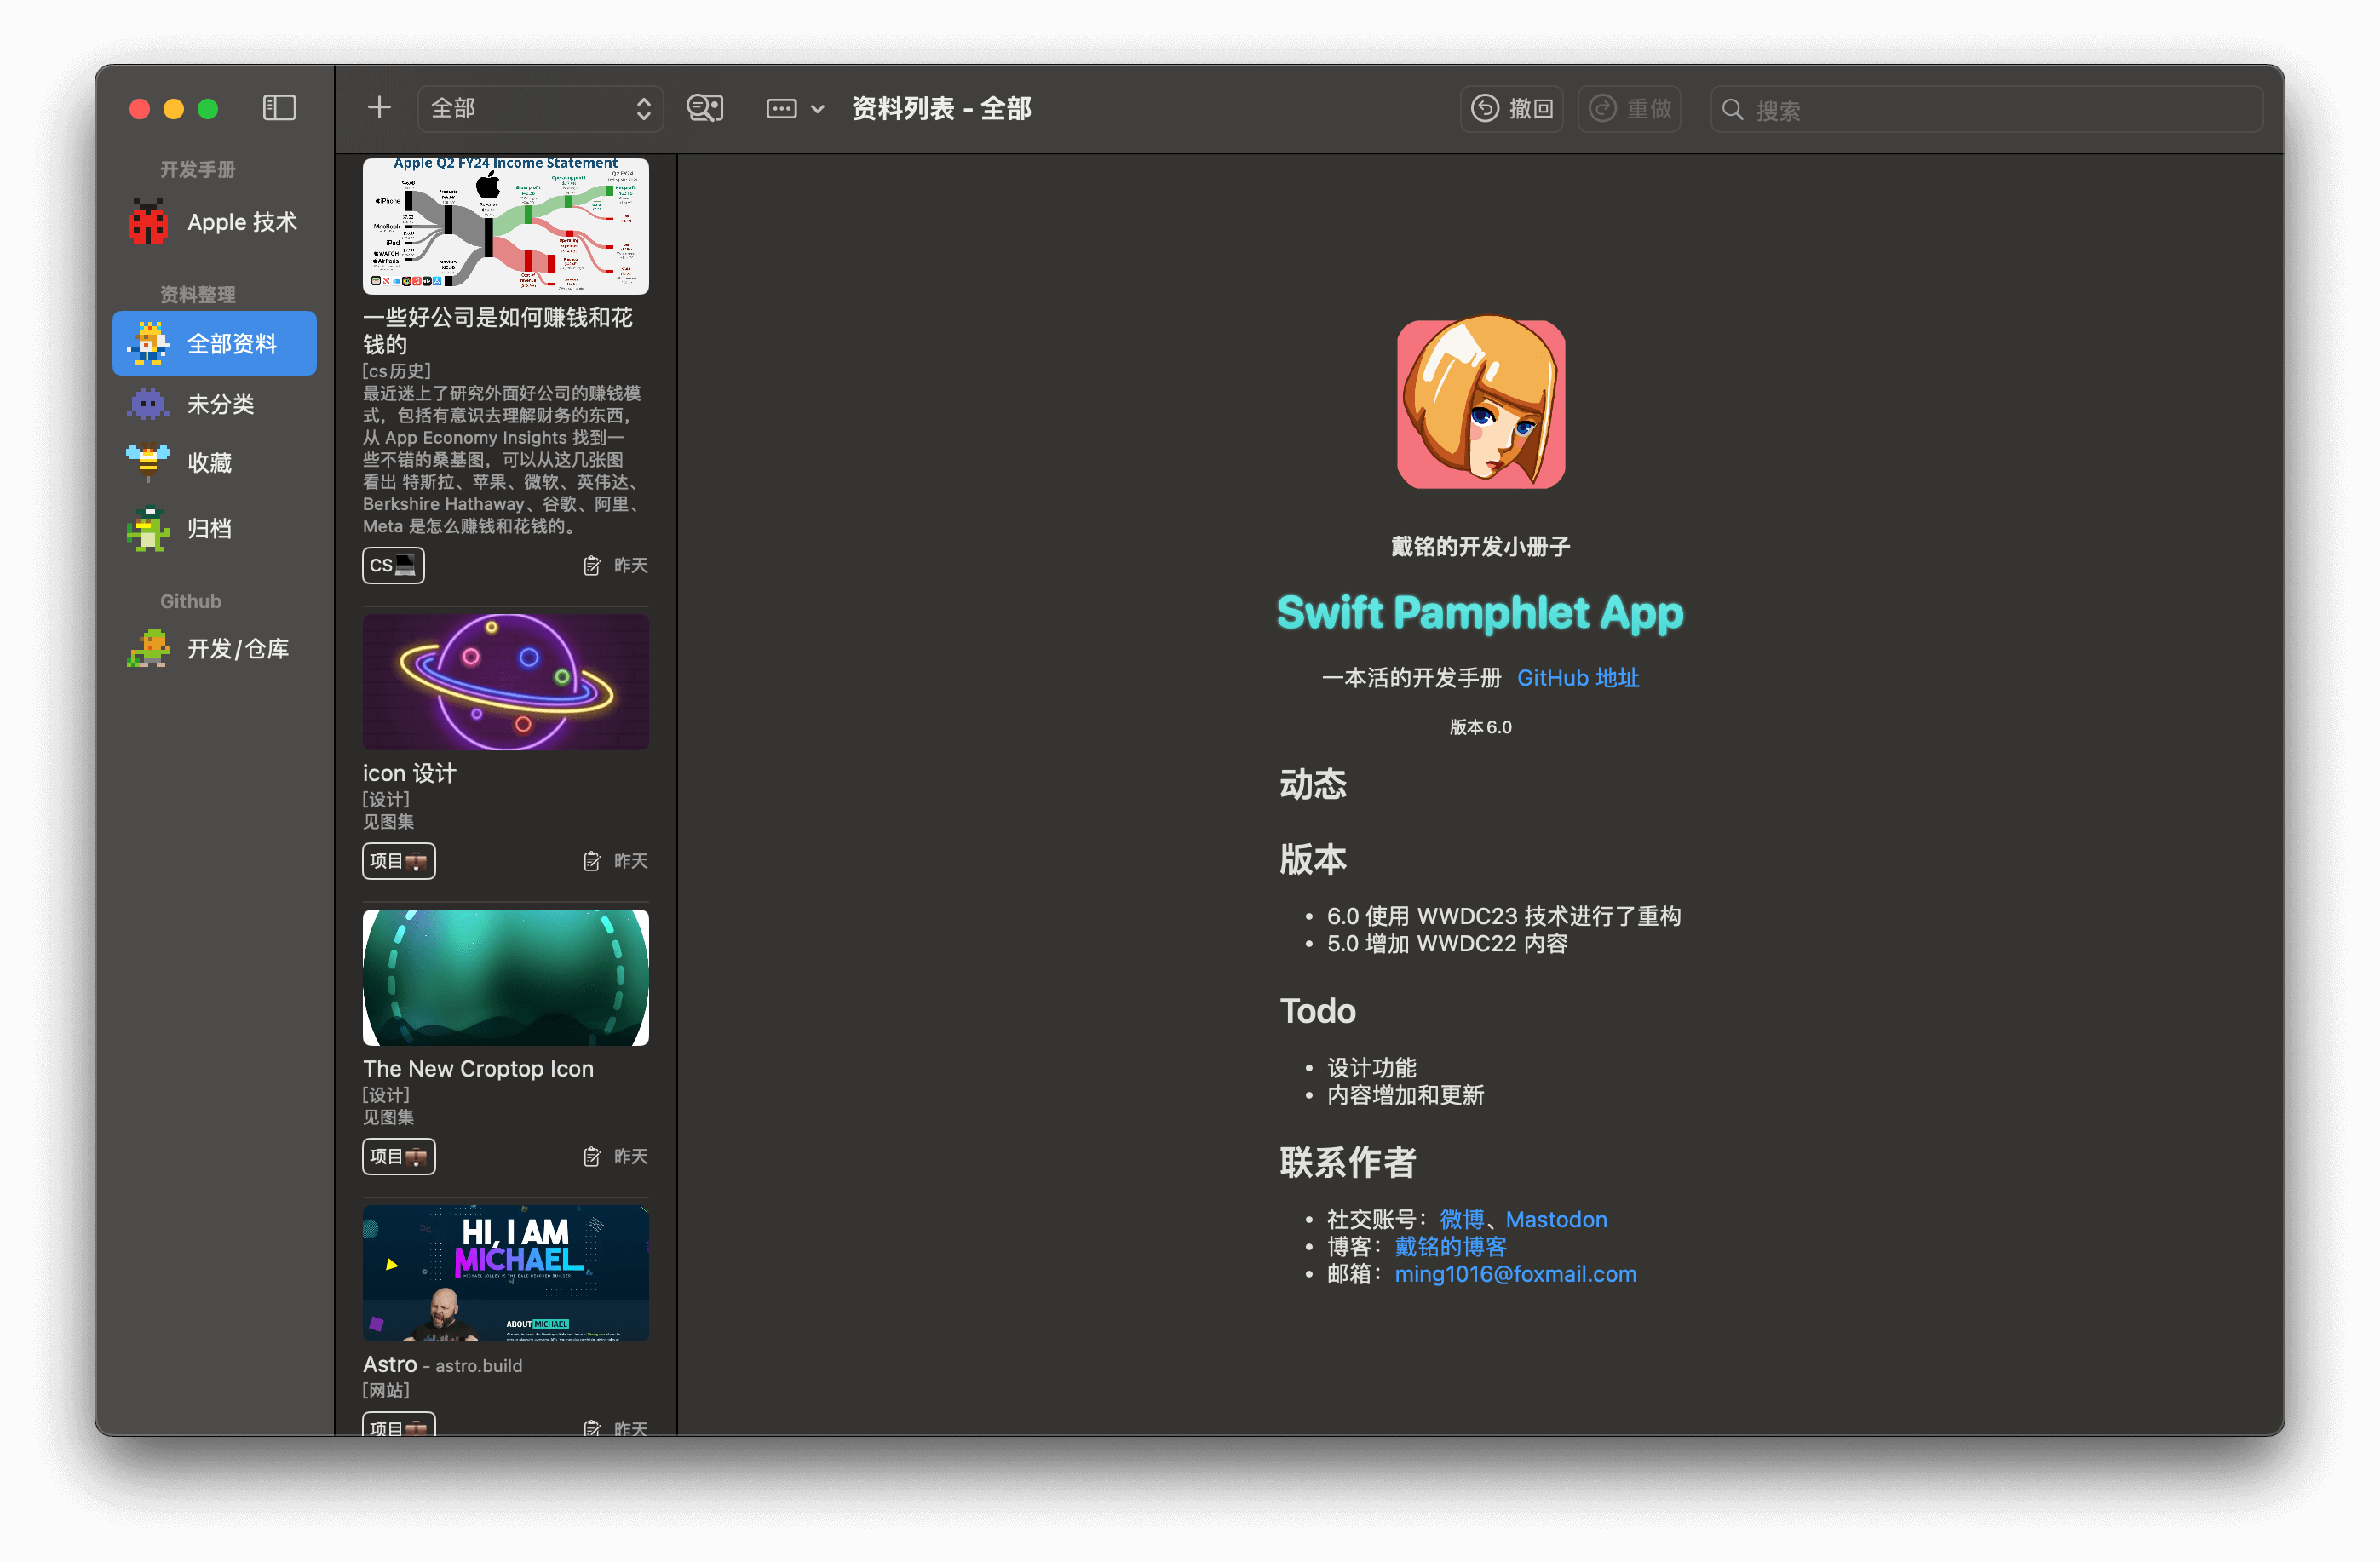
Task: Expand the chevron next to ellipsis icon
Action: (x=818, y=109)
